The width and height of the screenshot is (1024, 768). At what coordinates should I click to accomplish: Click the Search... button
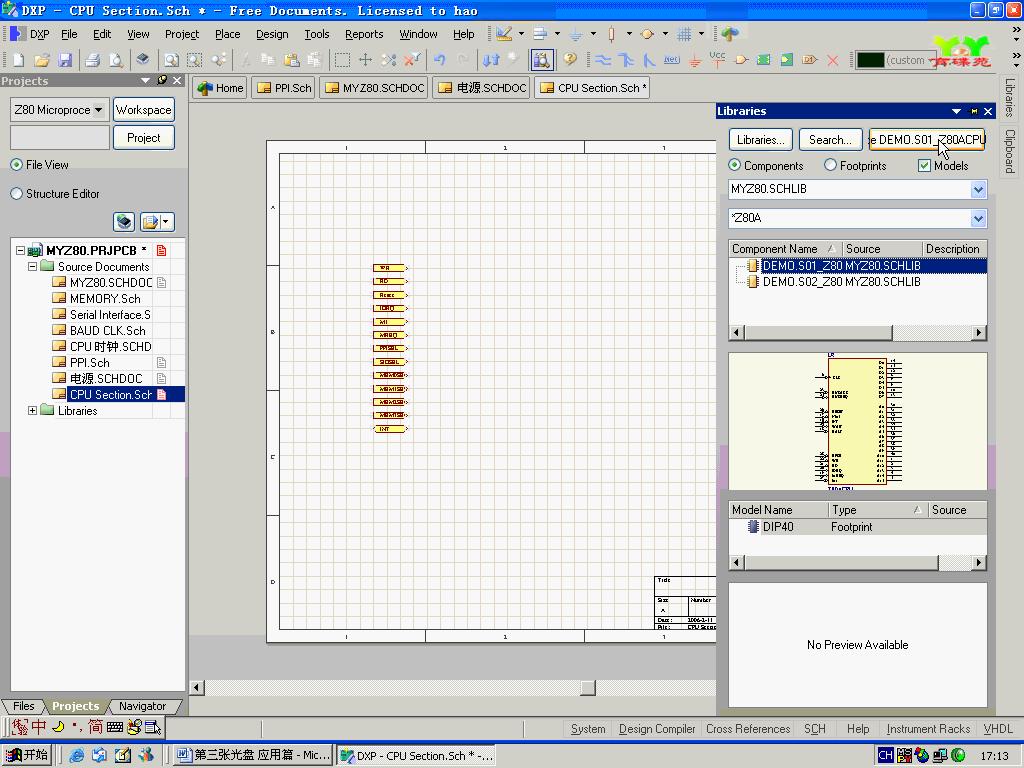829,140
